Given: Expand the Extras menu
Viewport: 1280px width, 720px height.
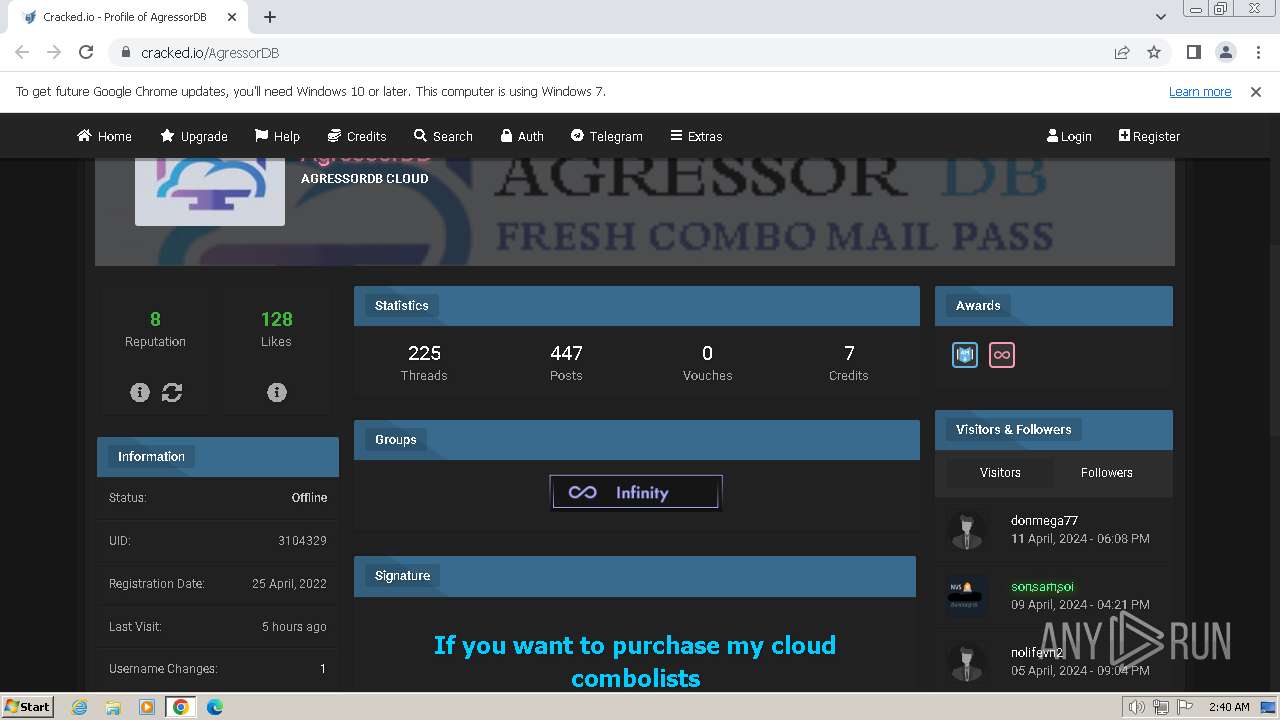Looking at the screenshot, I should click(x=696, y=136).
